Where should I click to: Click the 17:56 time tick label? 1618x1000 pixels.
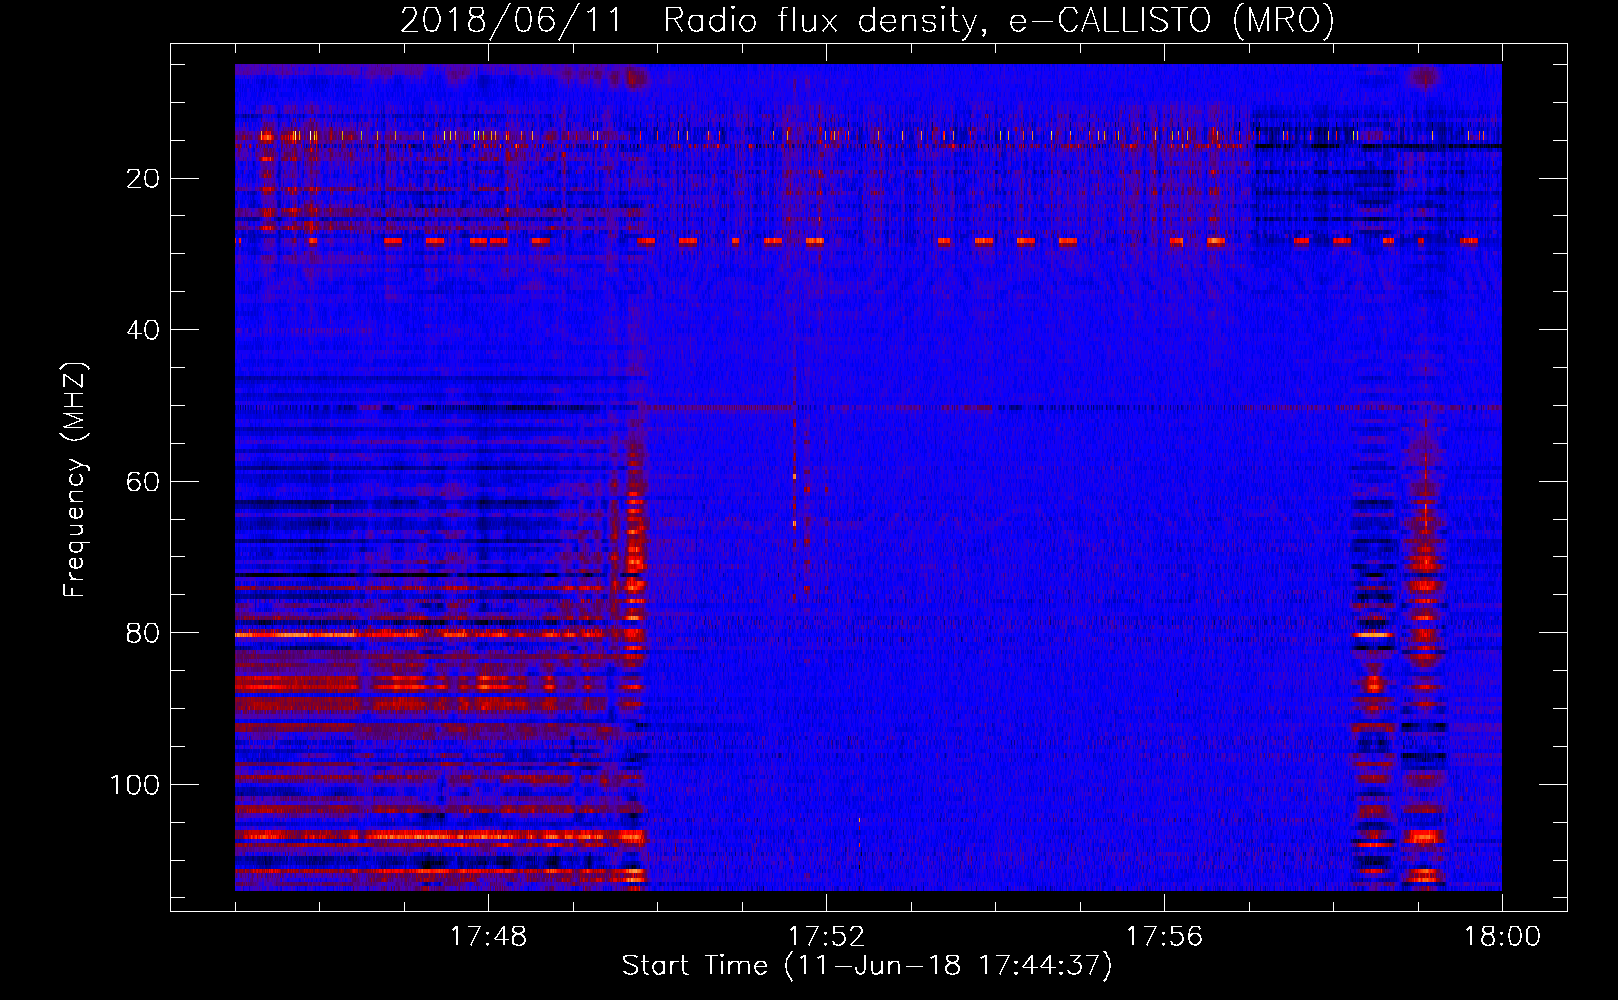pyautogui.click(x=1164, y=937)
